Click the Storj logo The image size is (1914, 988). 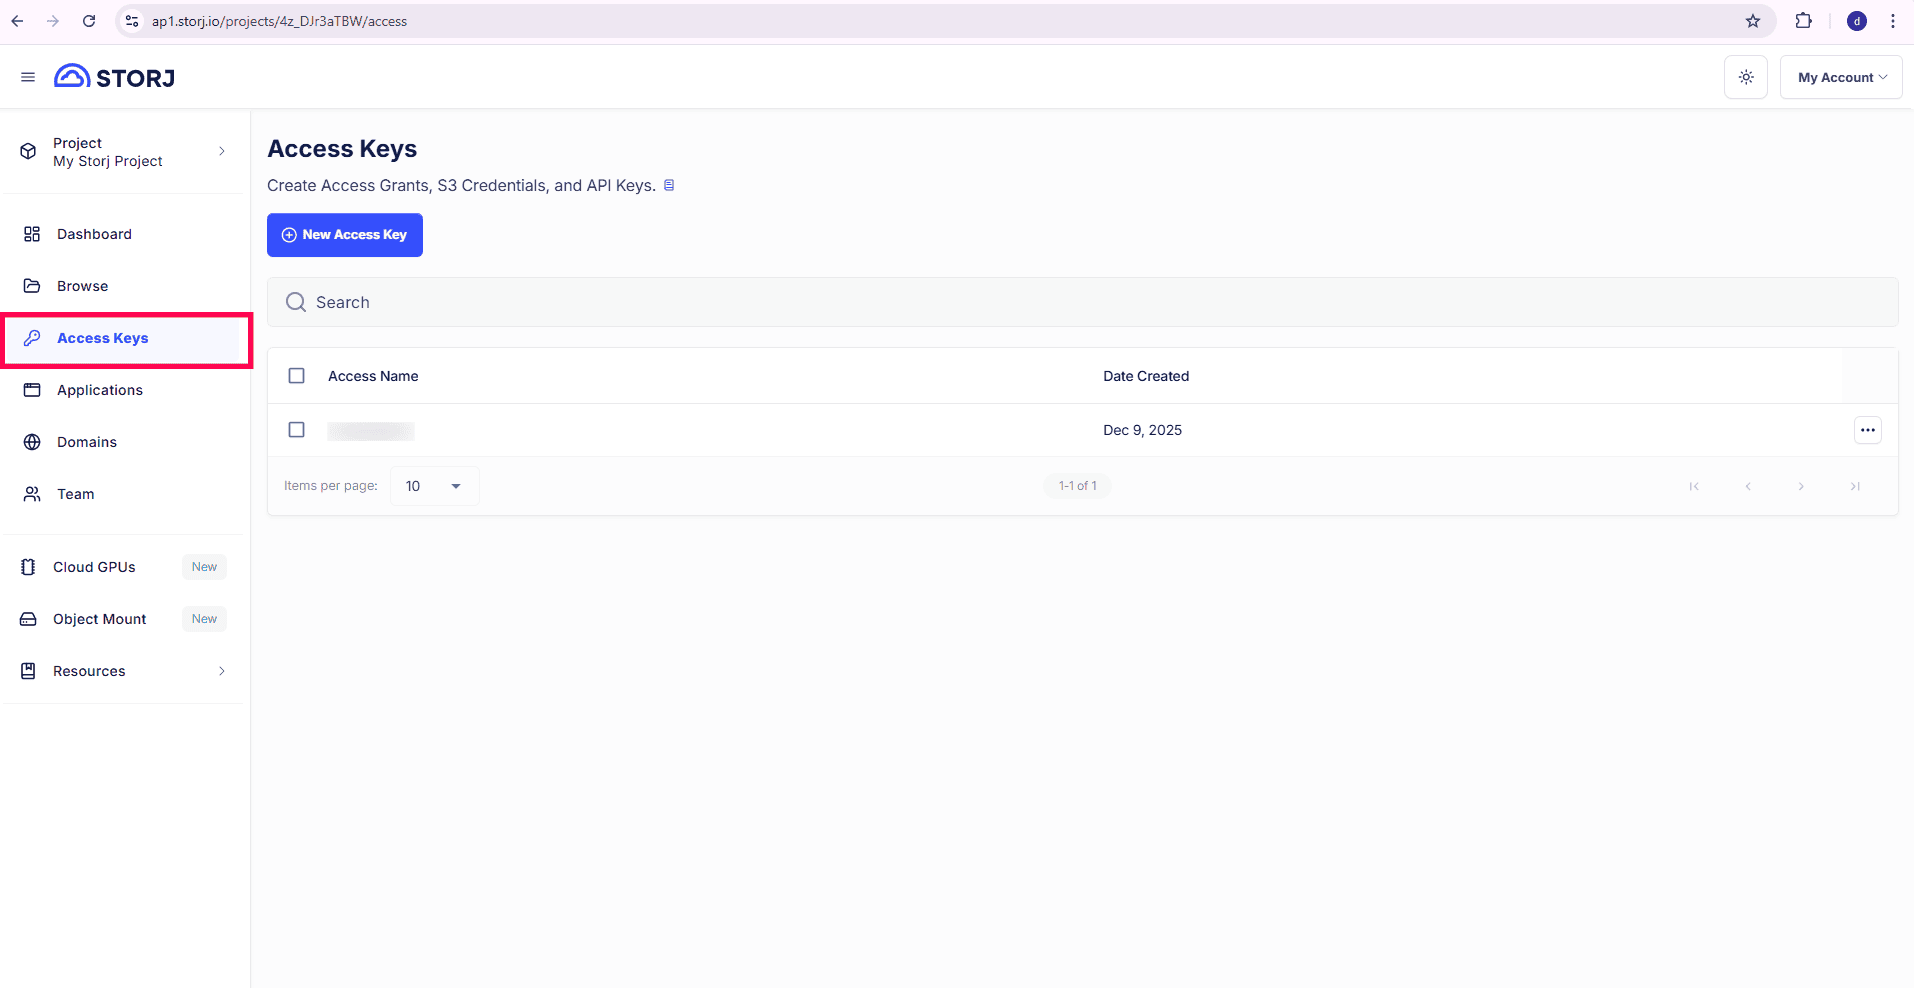(x=113, y=76)
